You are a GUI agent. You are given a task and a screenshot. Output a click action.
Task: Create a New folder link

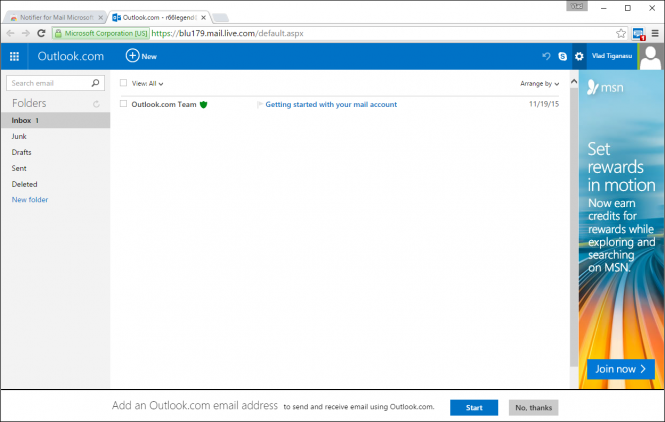click(x=30, y=200)
